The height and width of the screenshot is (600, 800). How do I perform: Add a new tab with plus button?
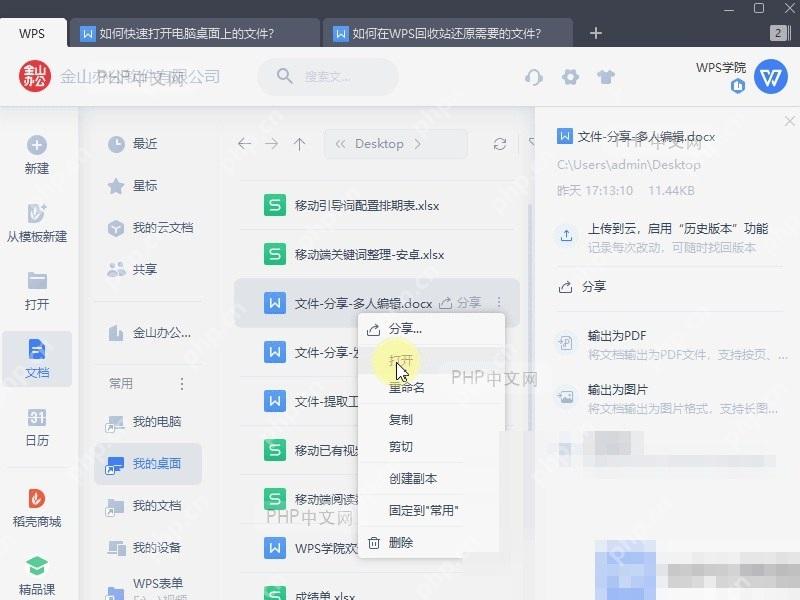[x=595, y=33]
